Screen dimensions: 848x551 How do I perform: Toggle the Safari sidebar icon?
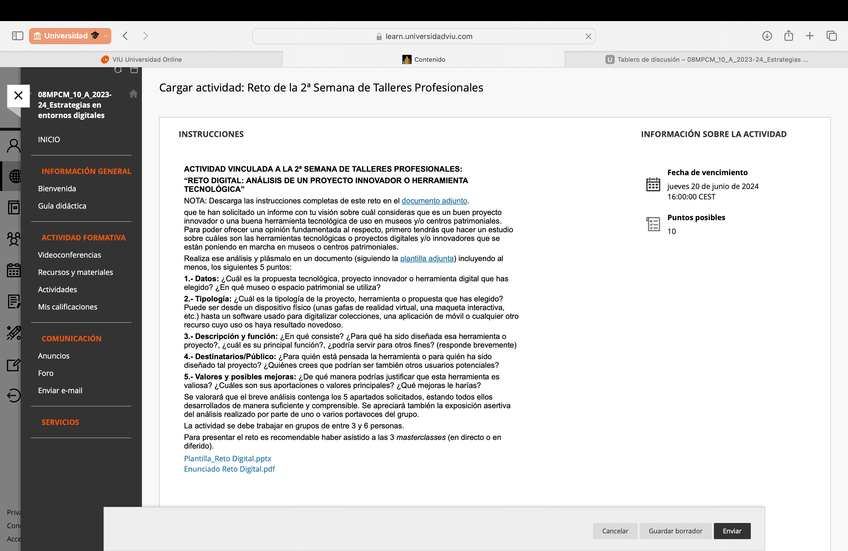point(17,36)
